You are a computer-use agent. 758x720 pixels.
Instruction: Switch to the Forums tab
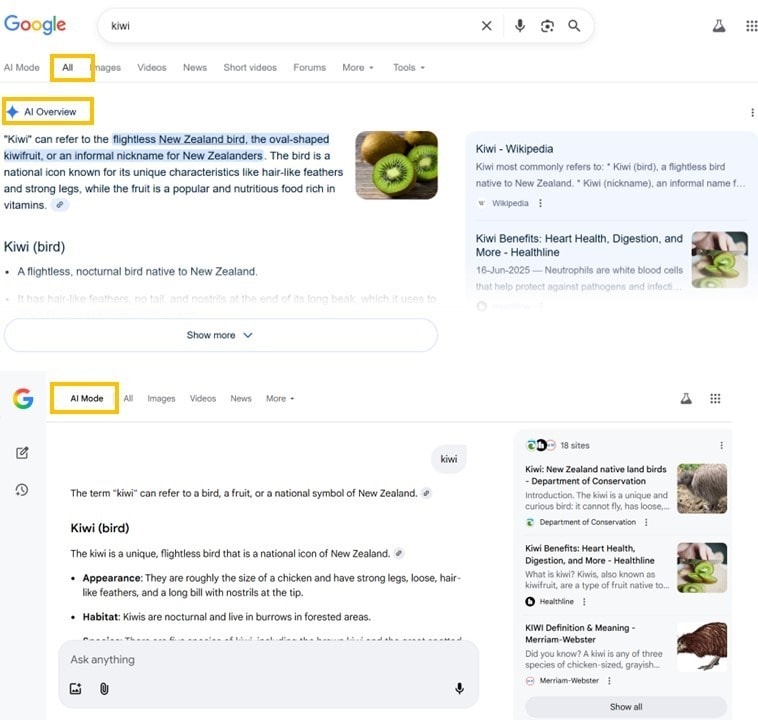[x=309, y=68]
